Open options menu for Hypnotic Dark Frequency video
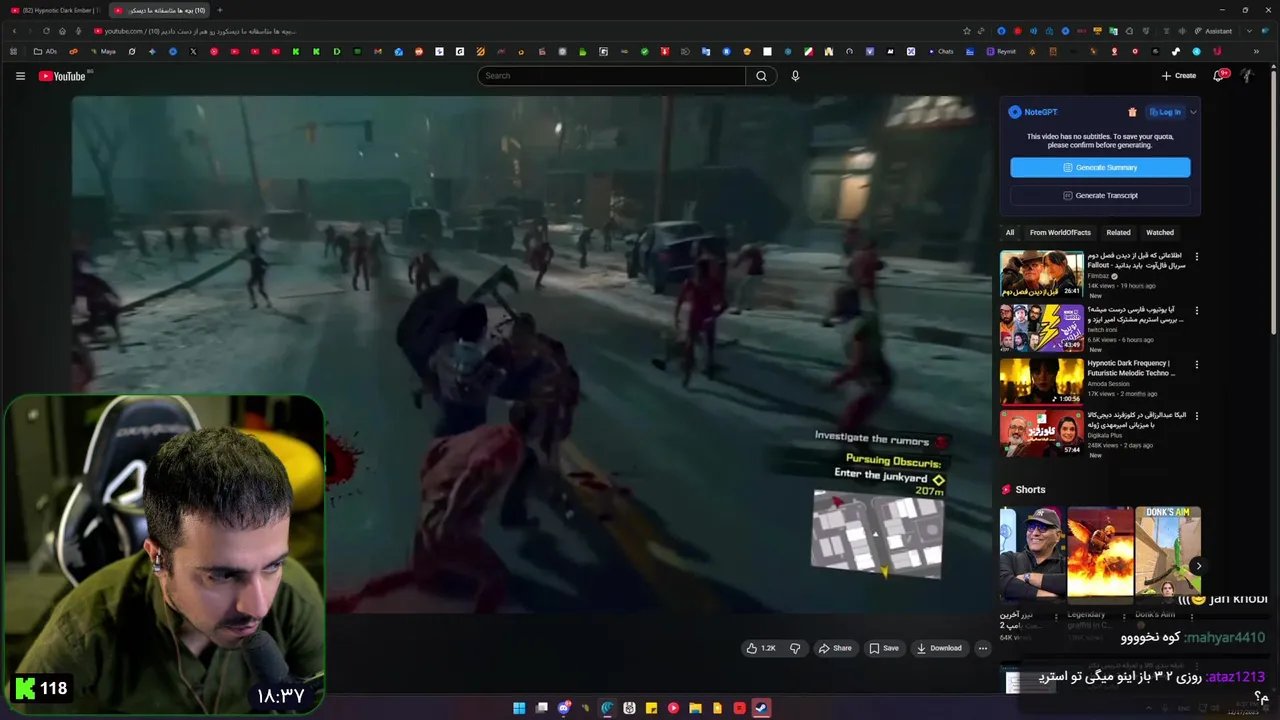Viewport: 1280px width, 720px height. (1196, 365)
